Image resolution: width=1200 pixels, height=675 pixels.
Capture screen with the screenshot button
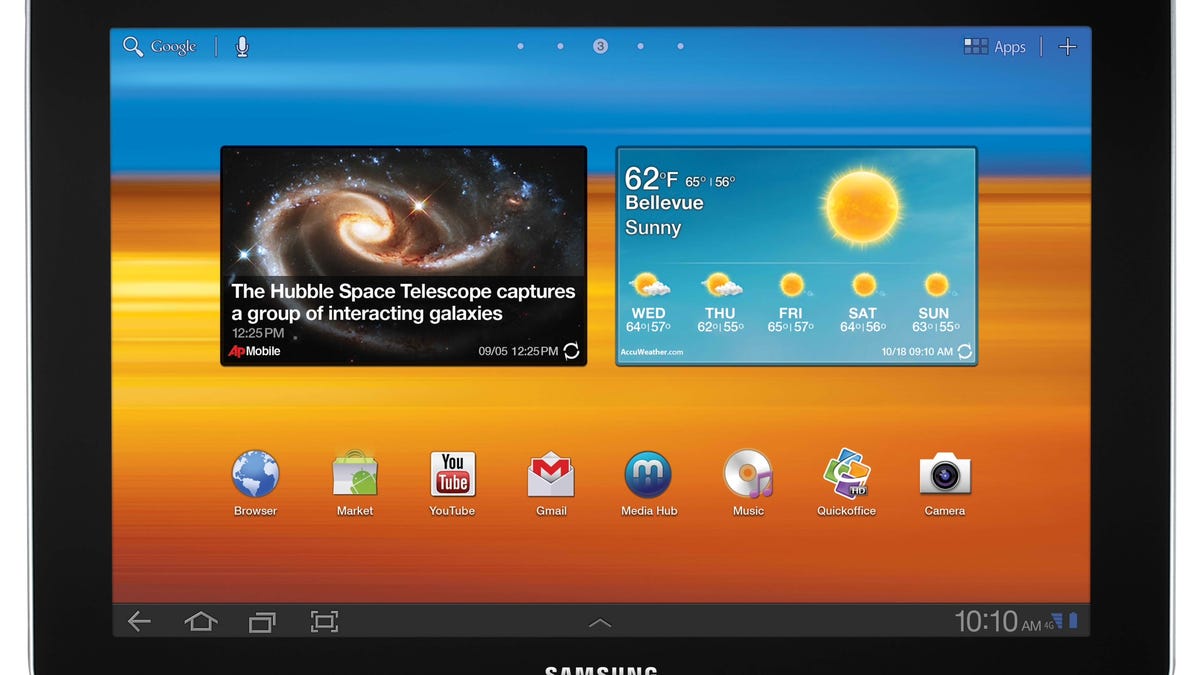324,622
